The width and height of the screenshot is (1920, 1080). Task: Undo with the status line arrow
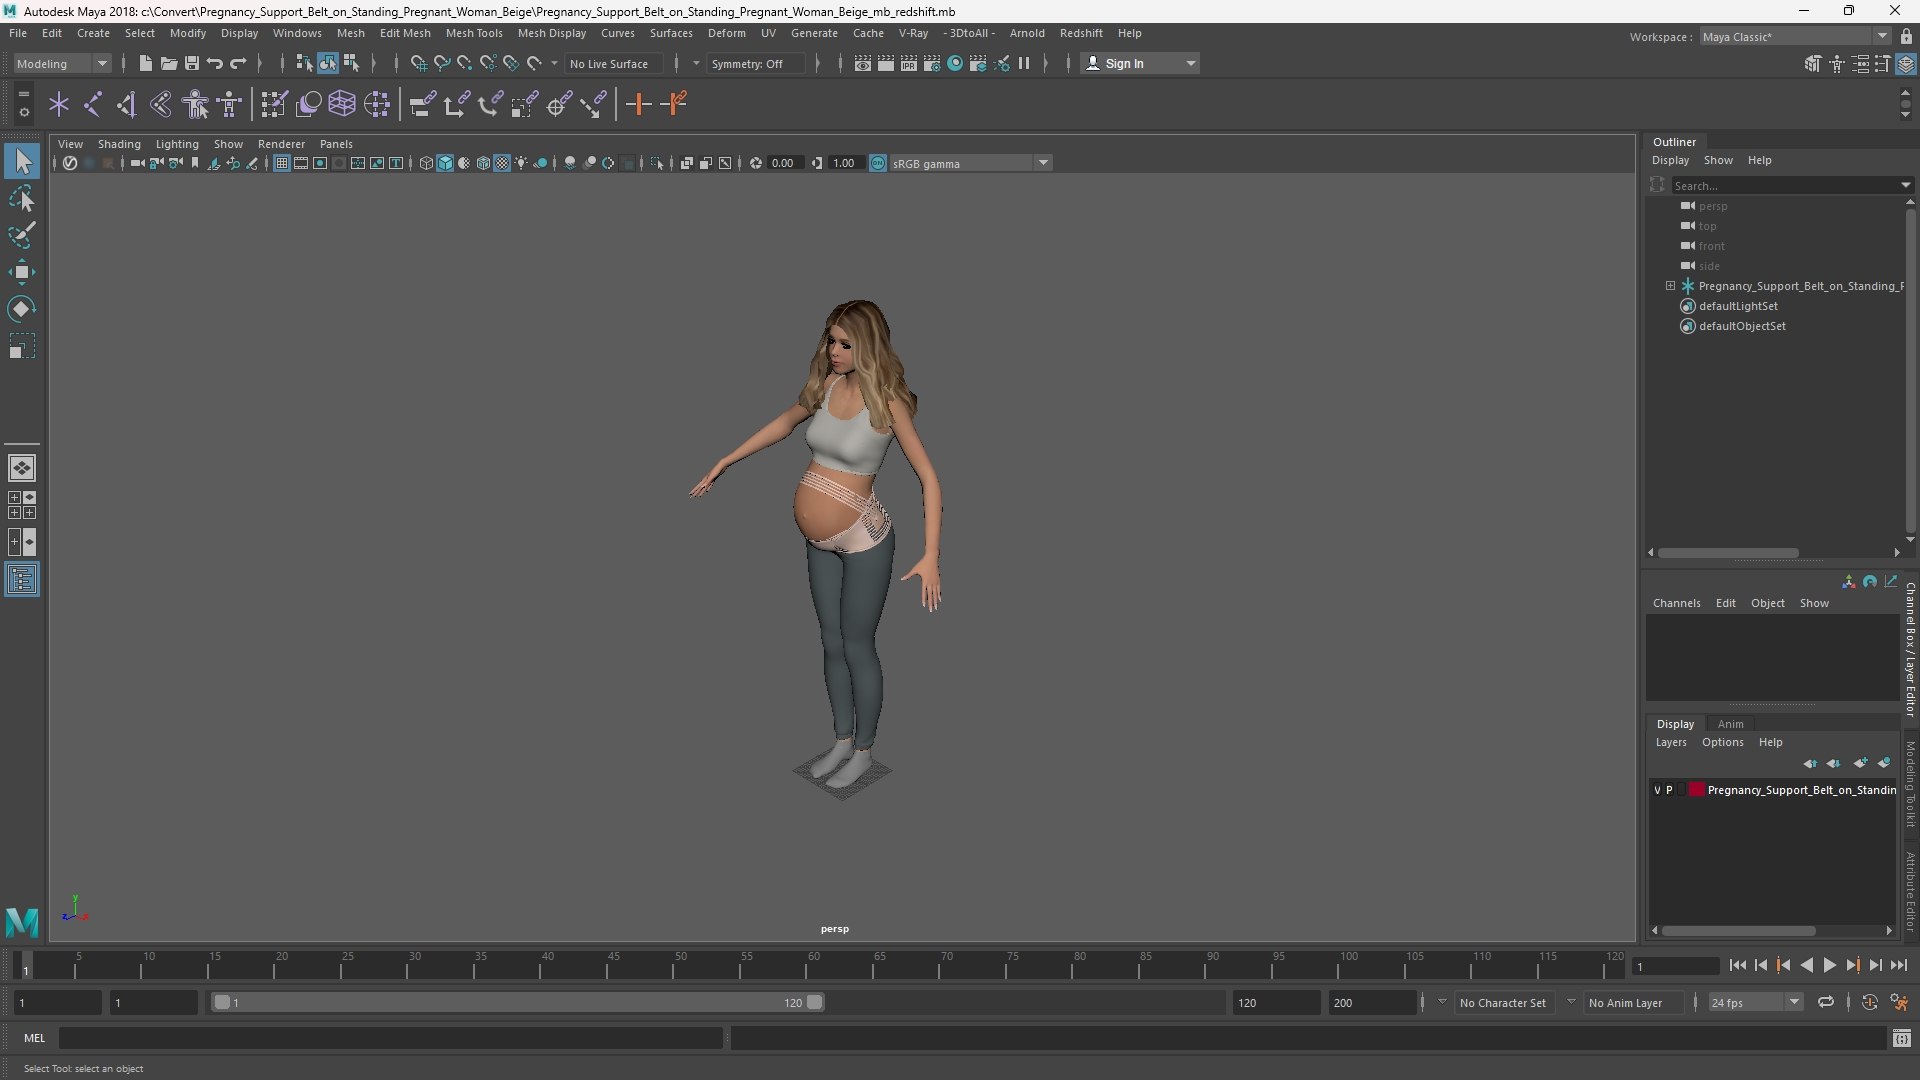click(214, 63)
